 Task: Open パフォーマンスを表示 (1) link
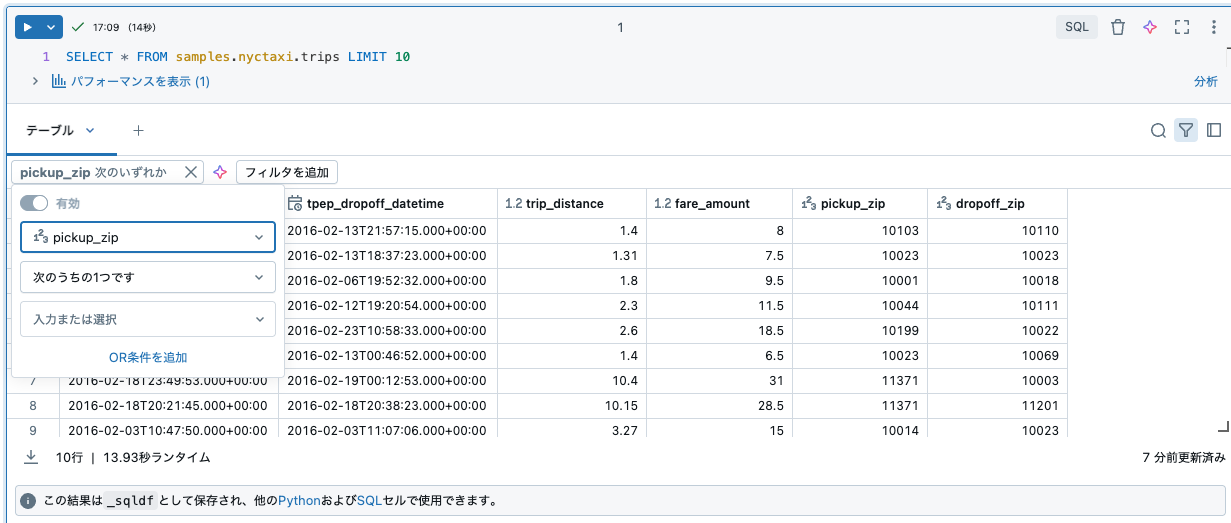click(131, 81)
